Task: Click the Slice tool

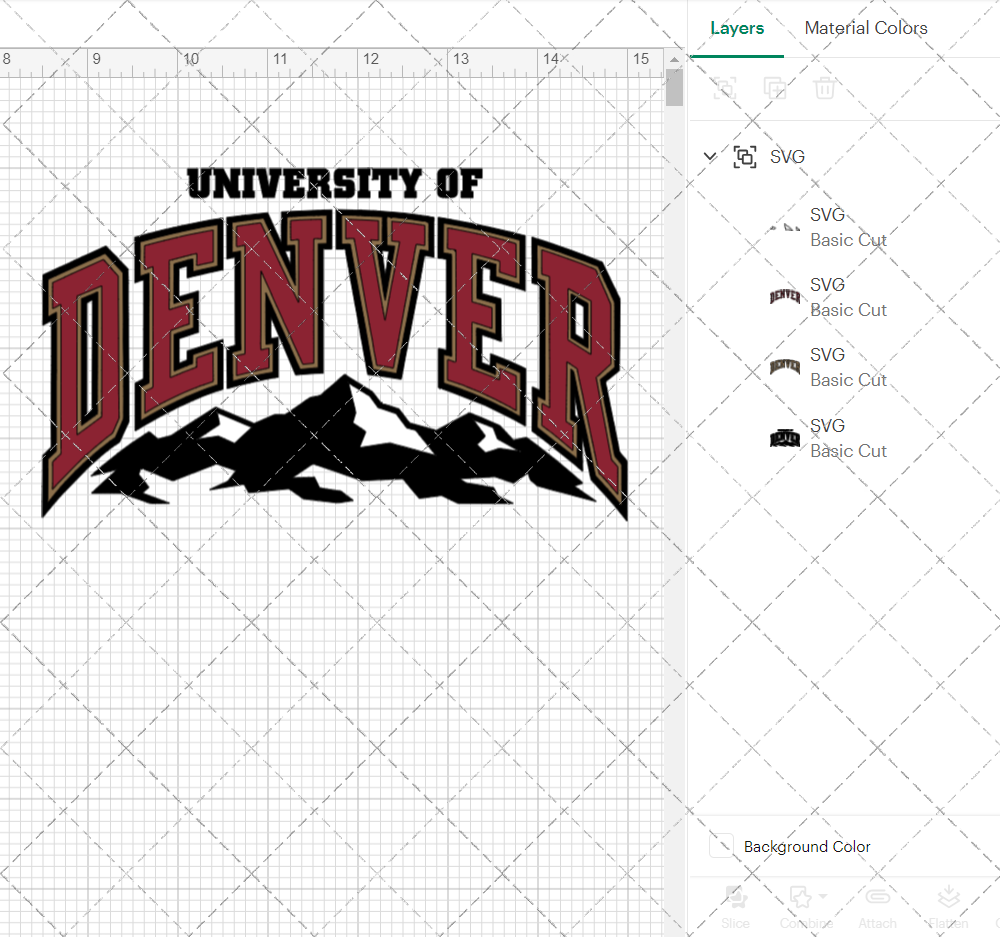Action: pyautogui.click(x=735, y=906)
